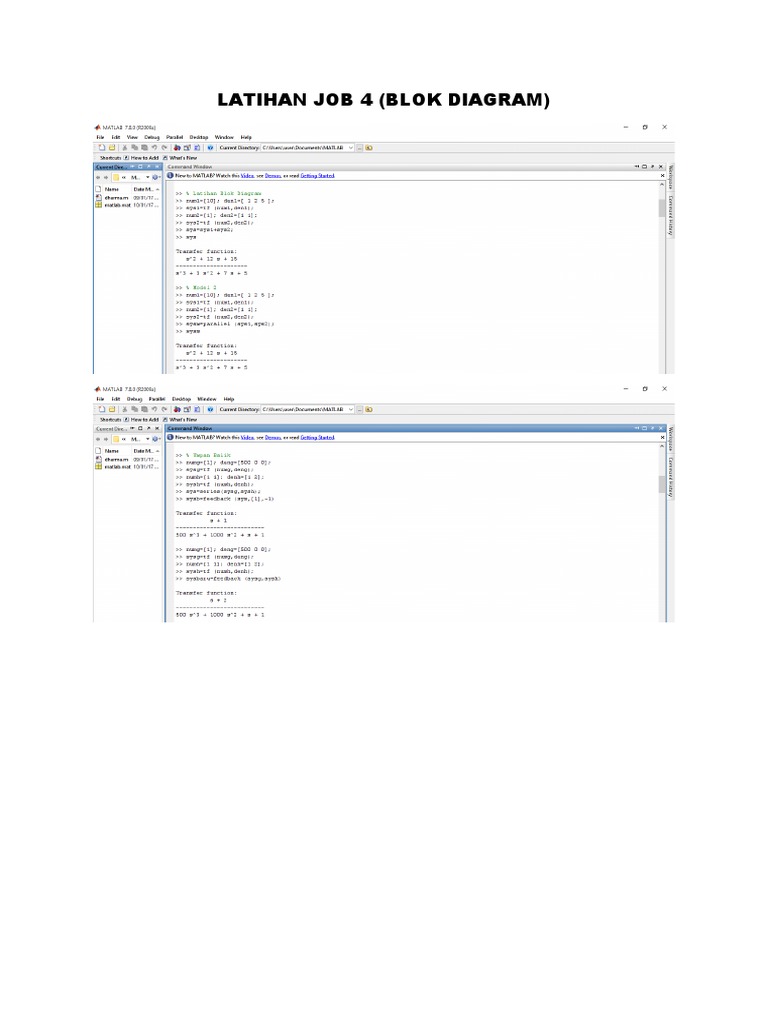
Task: Click back arrow in Latihan Blok Diagram window directory panel
Action: coord(98,178)
